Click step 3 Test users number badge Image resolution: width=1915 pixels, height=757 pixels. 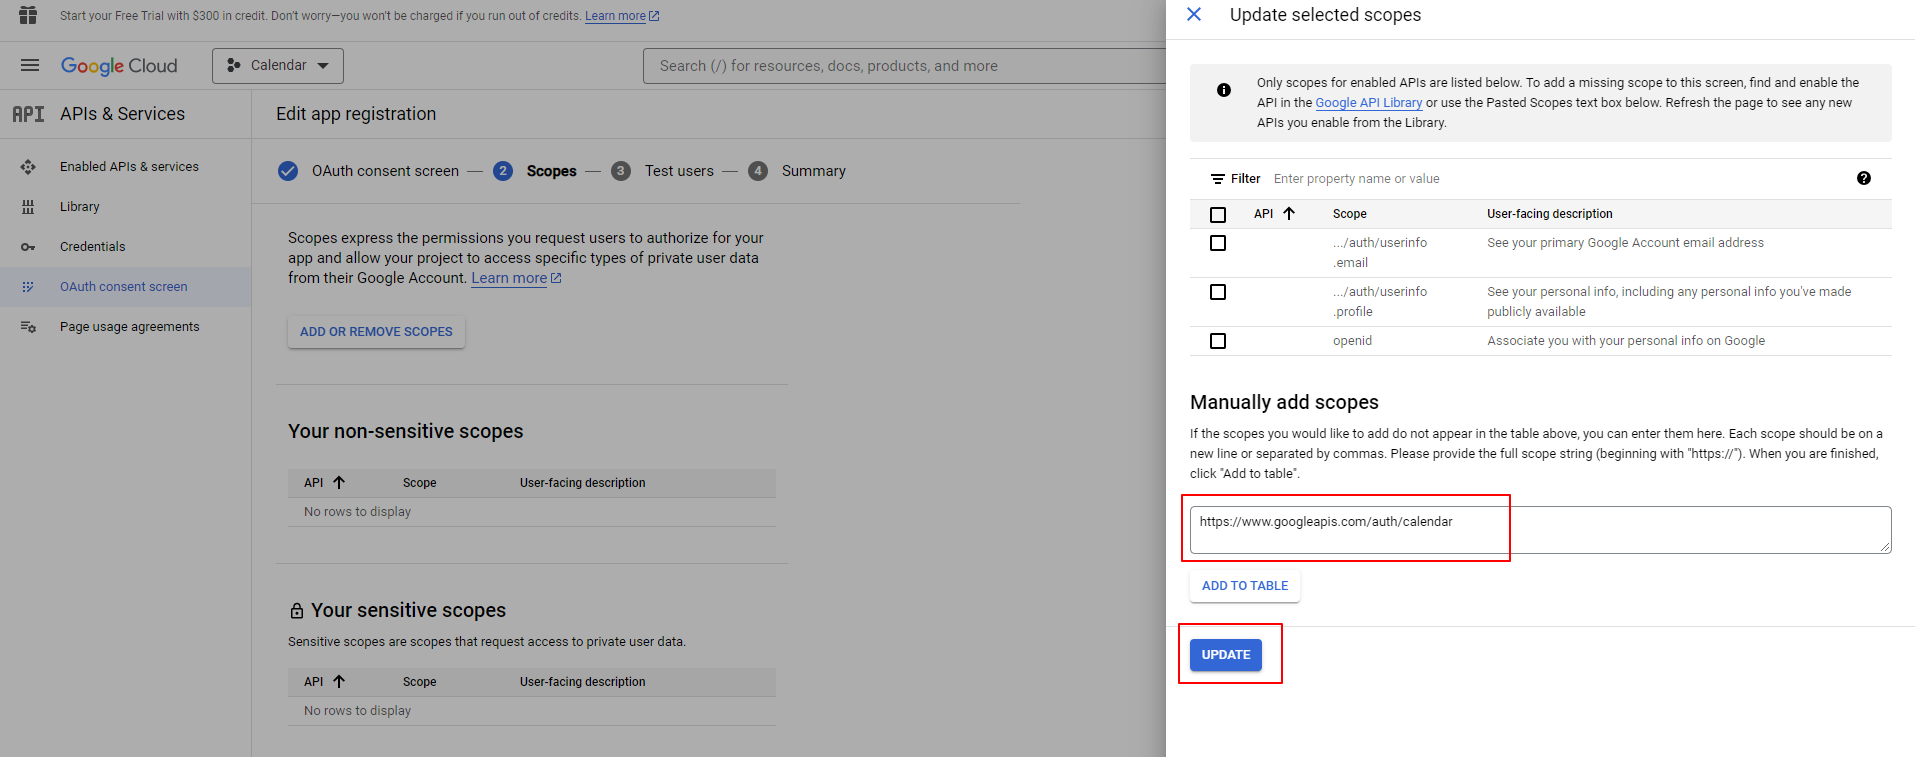[621, 171]
